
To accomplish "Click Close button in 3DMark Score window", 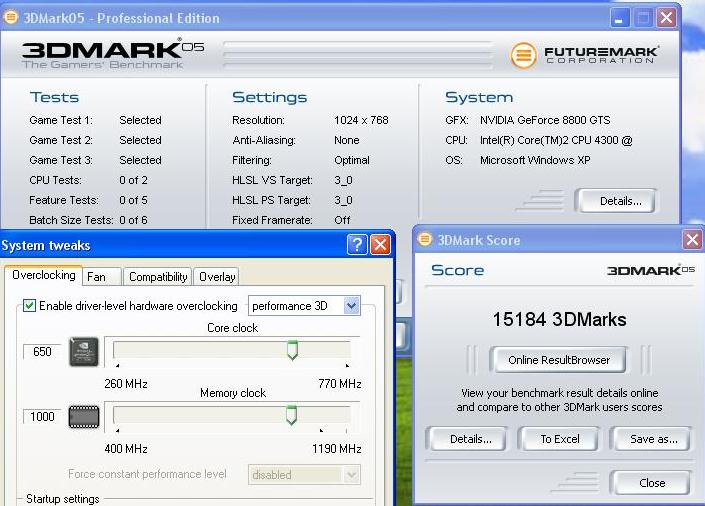I will (652, 483).
